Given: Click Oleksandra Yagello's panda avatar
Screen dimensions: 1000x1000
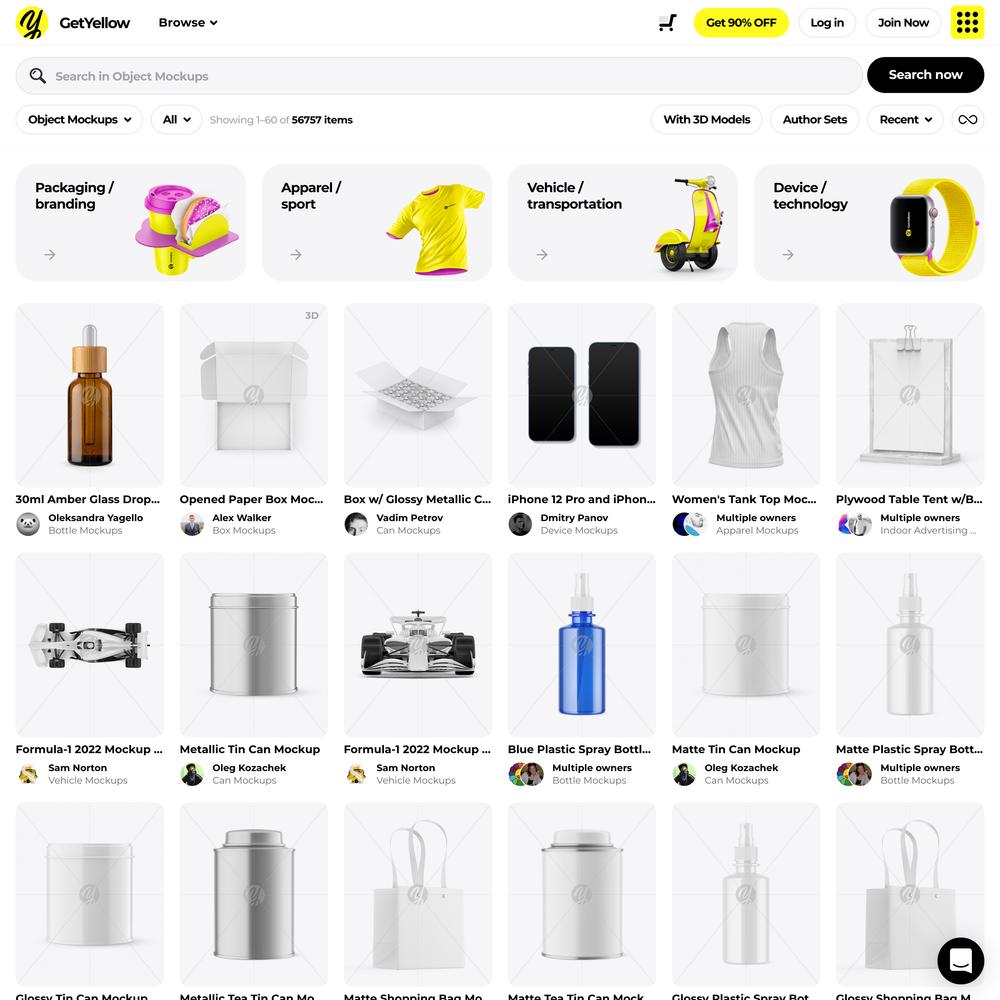Looking at the screenshot, I should 28,524.
